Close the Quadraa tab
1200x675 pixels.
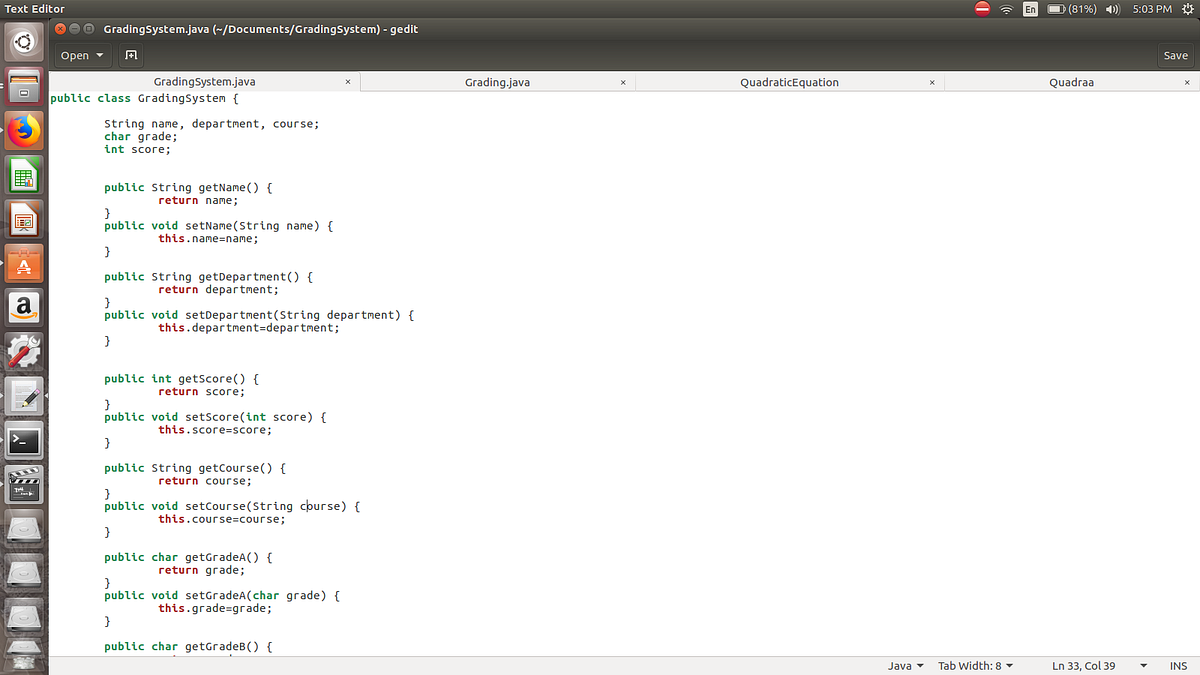pos(1186,82)
